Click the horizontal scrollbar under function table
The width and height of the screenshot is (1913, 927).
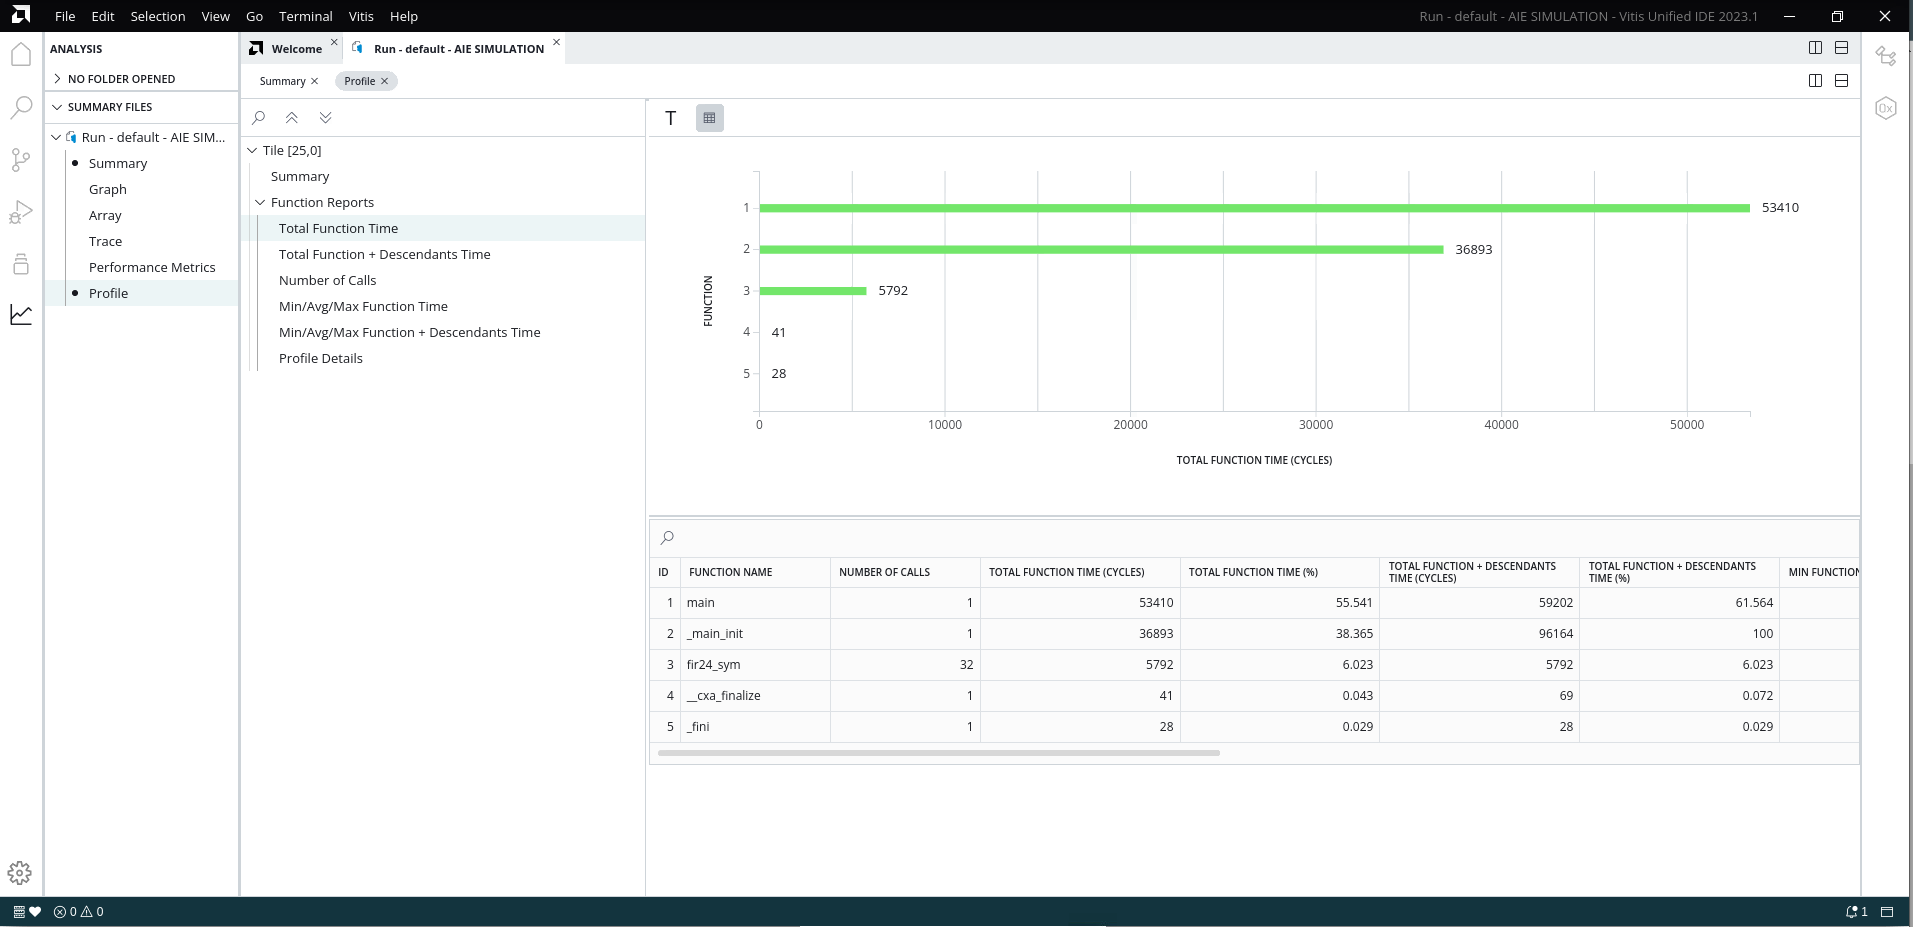click(938, 753)
